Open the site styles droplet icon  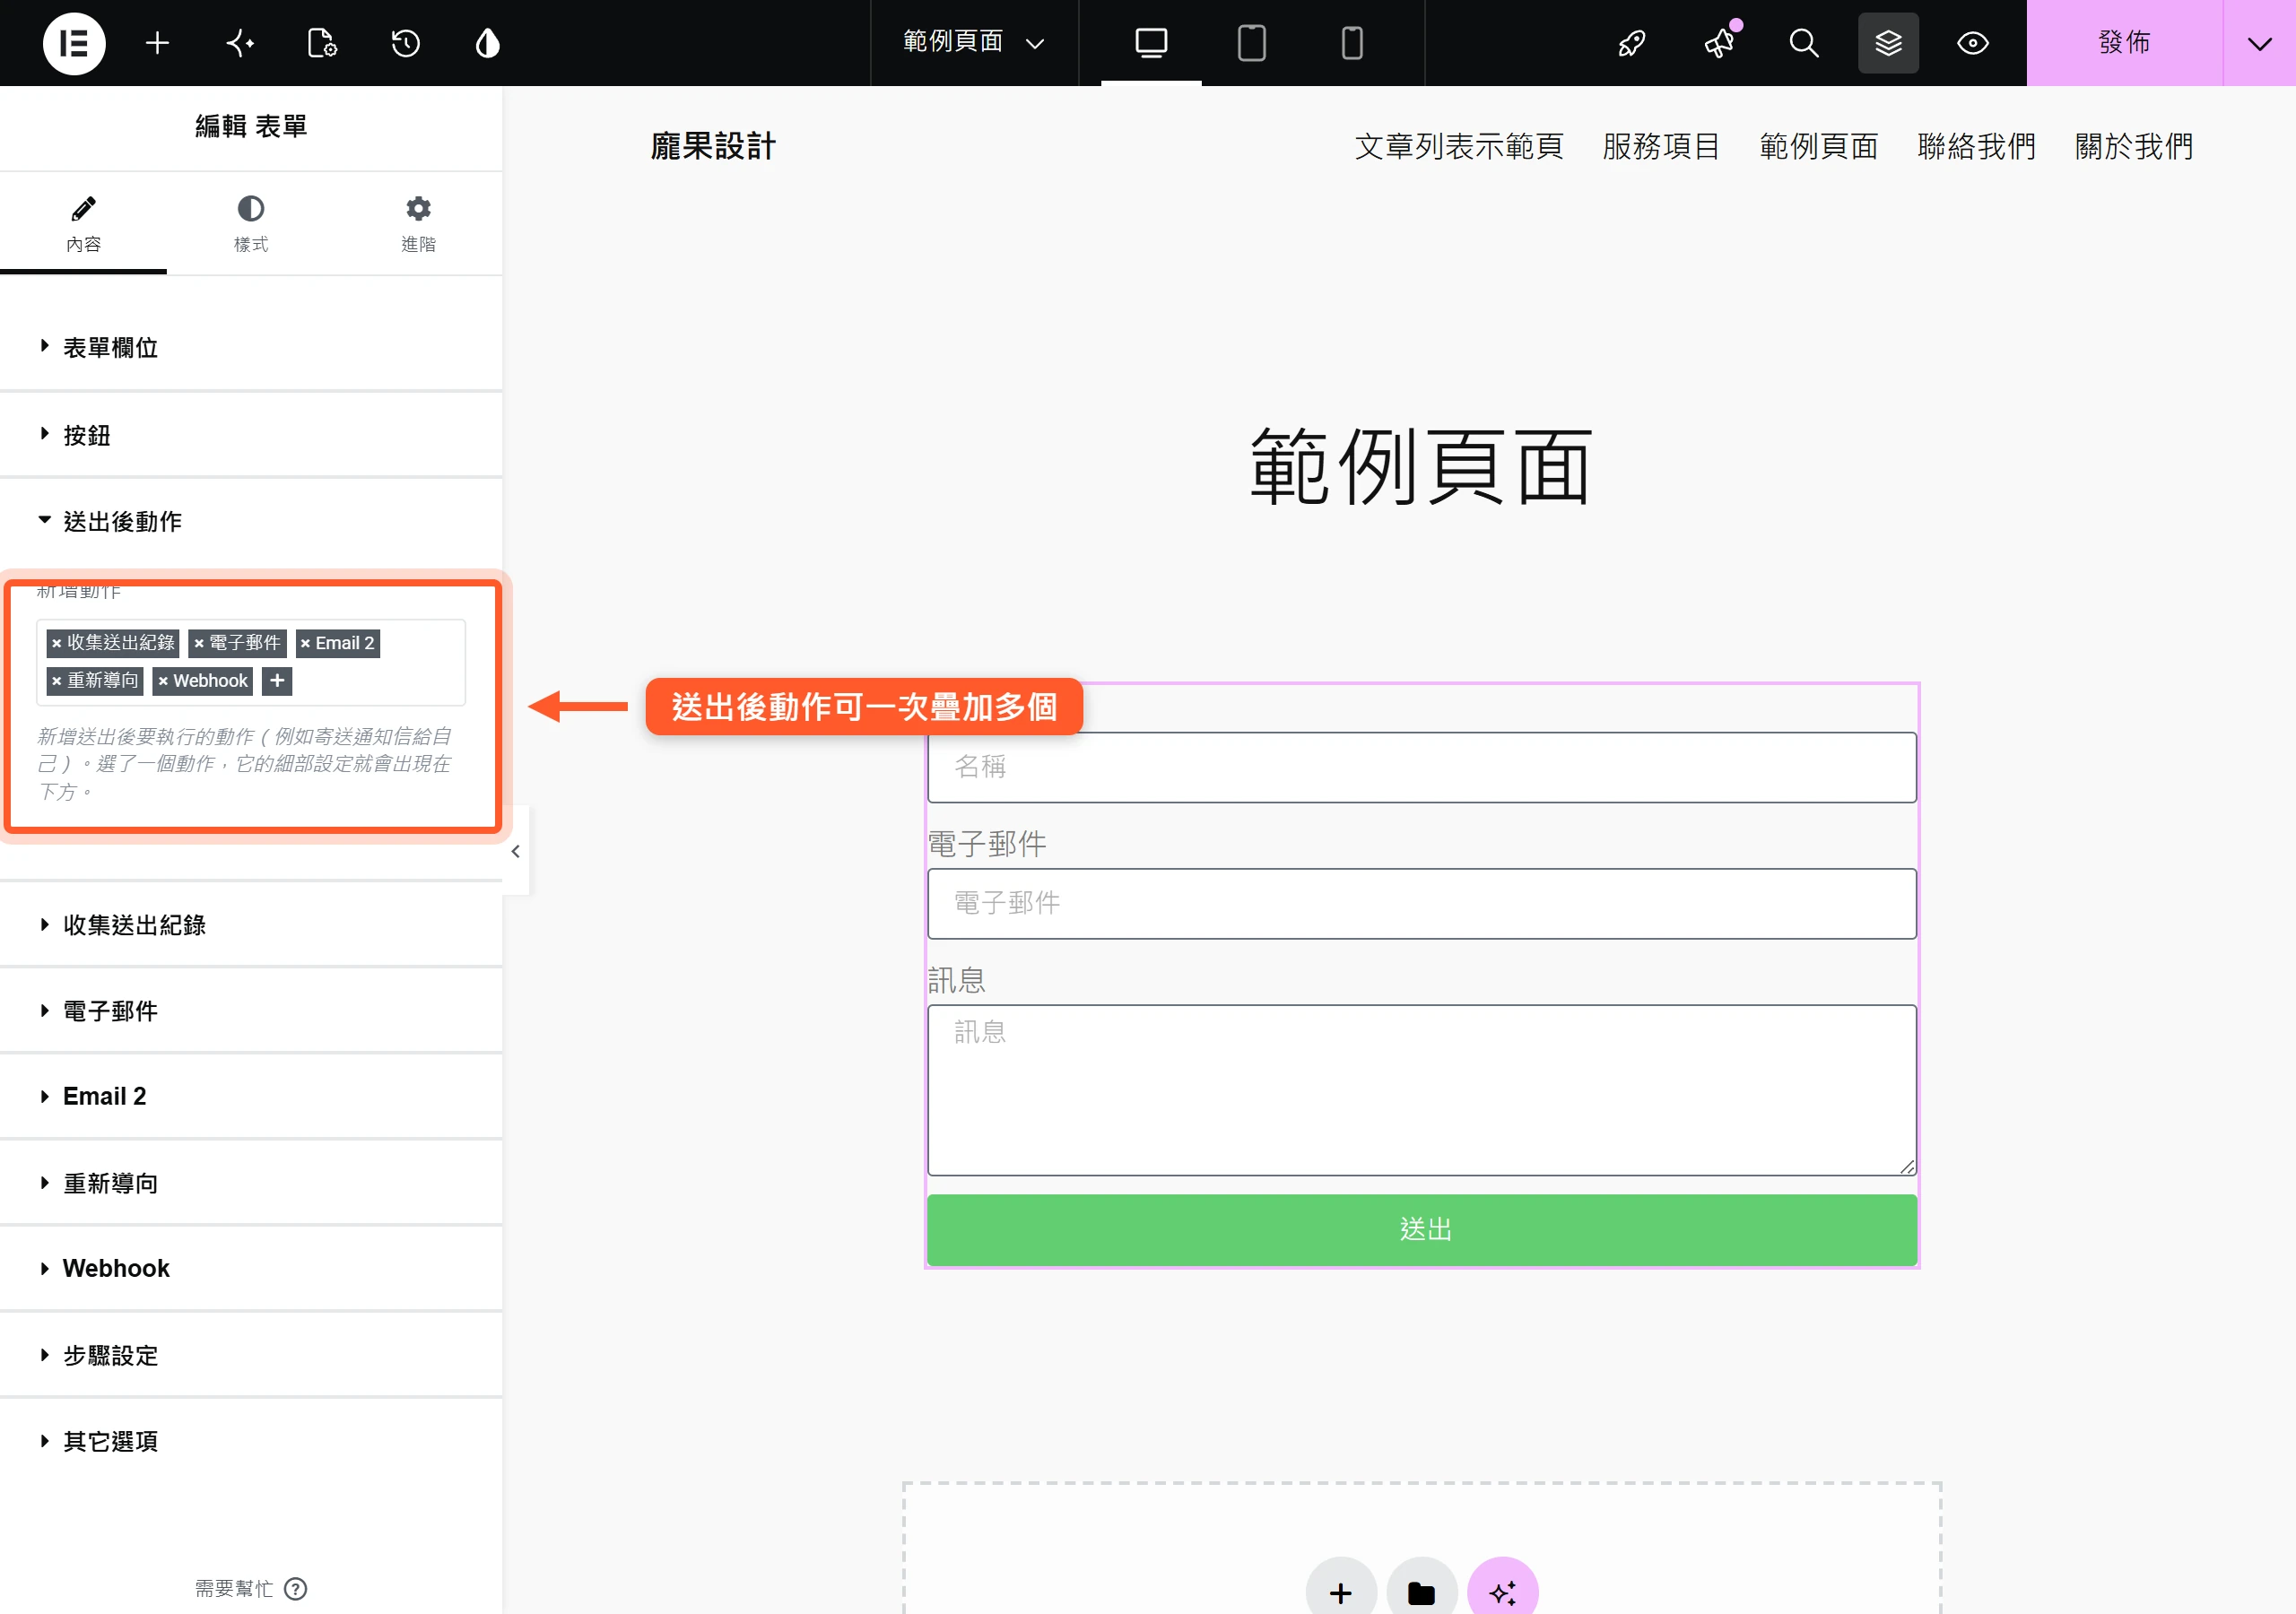tap(487, 43)
